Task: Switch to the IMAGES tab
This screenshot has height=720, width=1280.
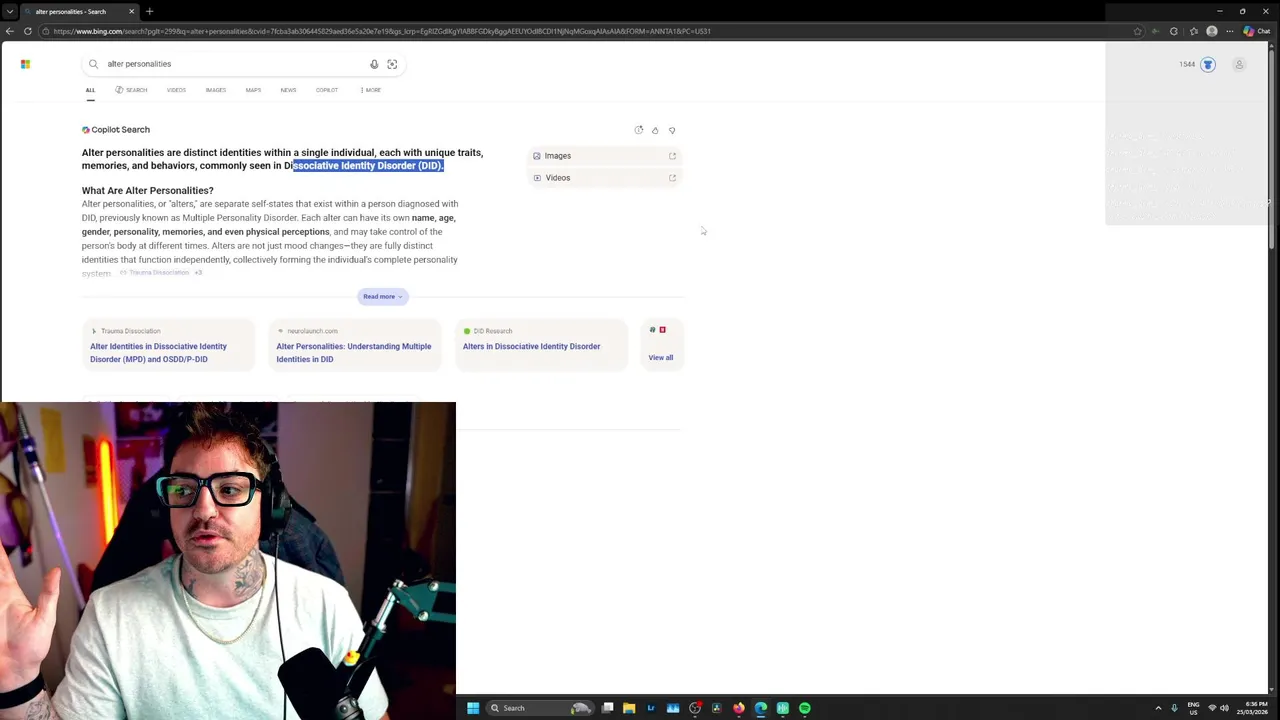Action: tap(216, 90)
